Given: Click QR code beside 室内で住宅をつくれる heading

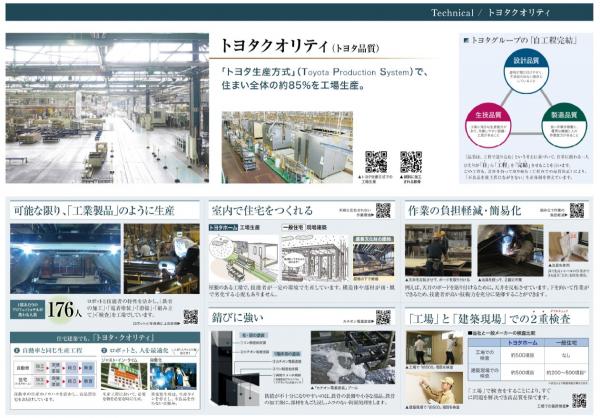Looking at the screenshot, I should pyautogui.click(x=383, y=210).
